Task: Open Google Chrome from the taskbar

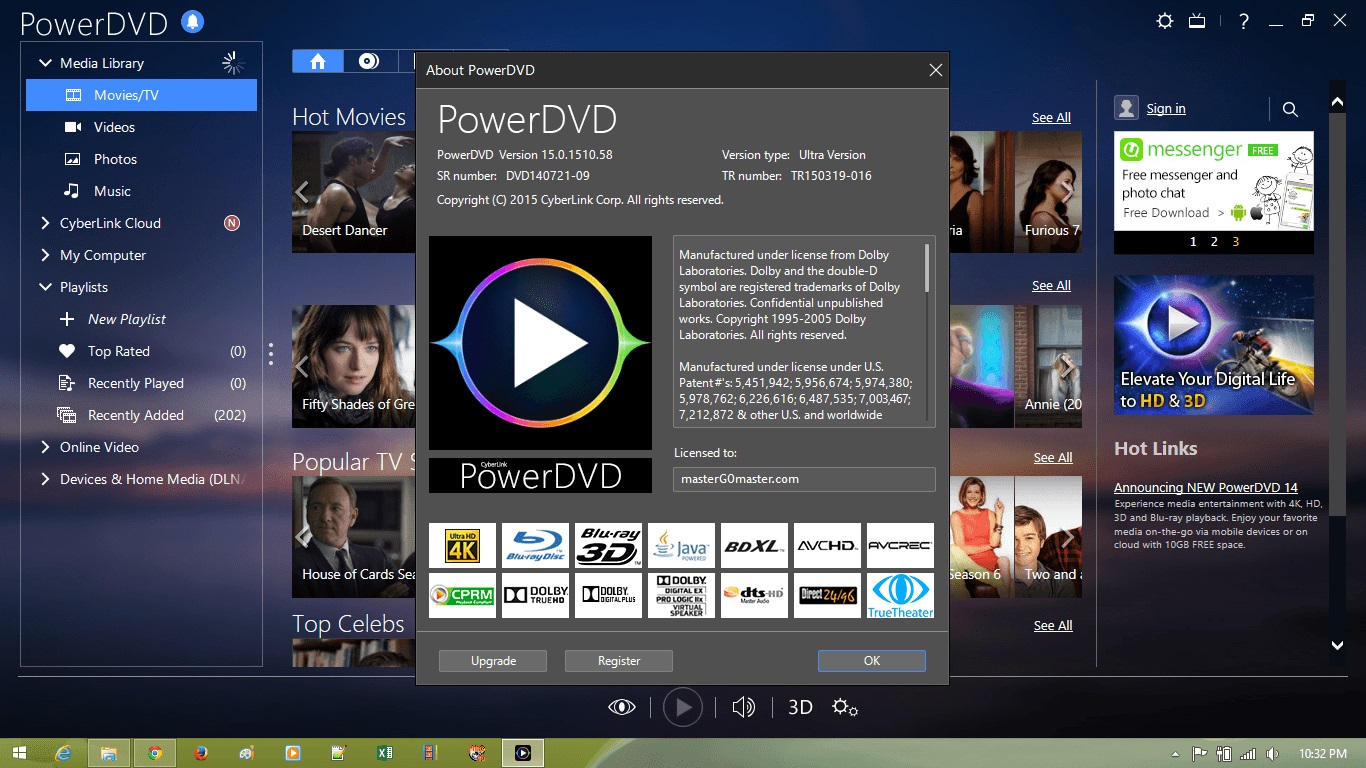Action: click(155, 752)
